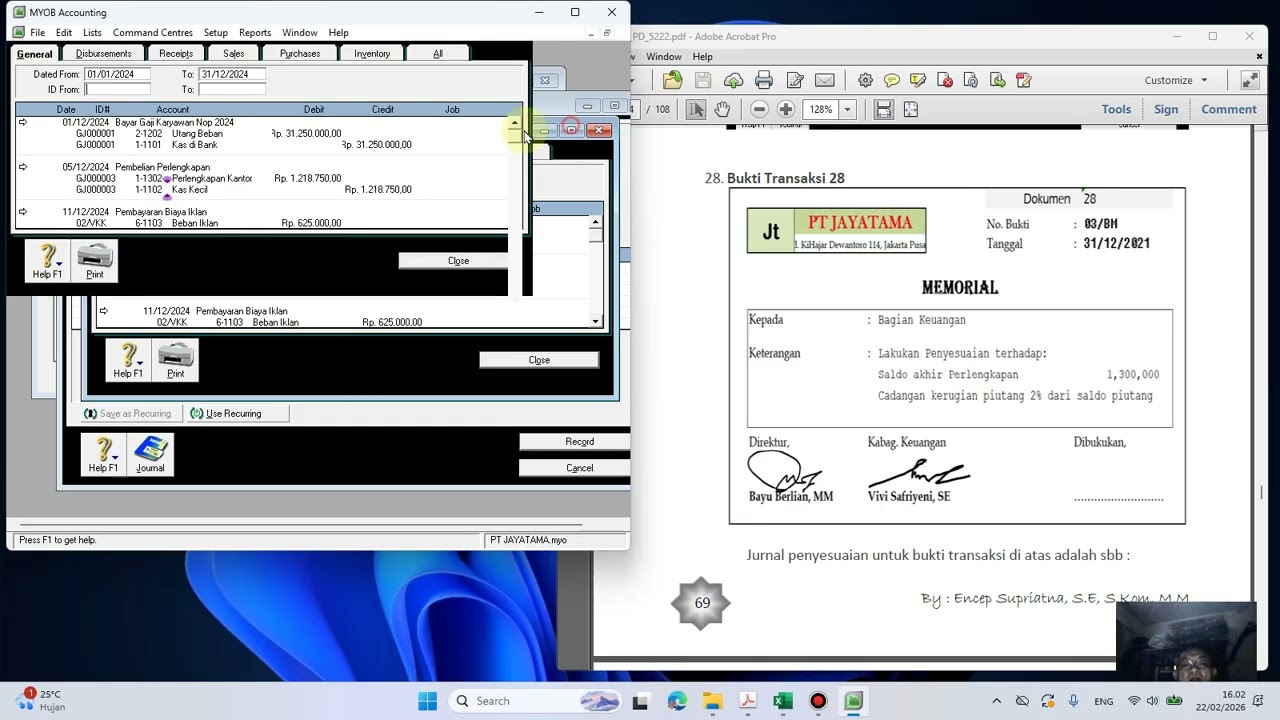Click the To date field showing 31/12/2024
The width and height of the screenshot is (1280, 720).
click(232, 74)
